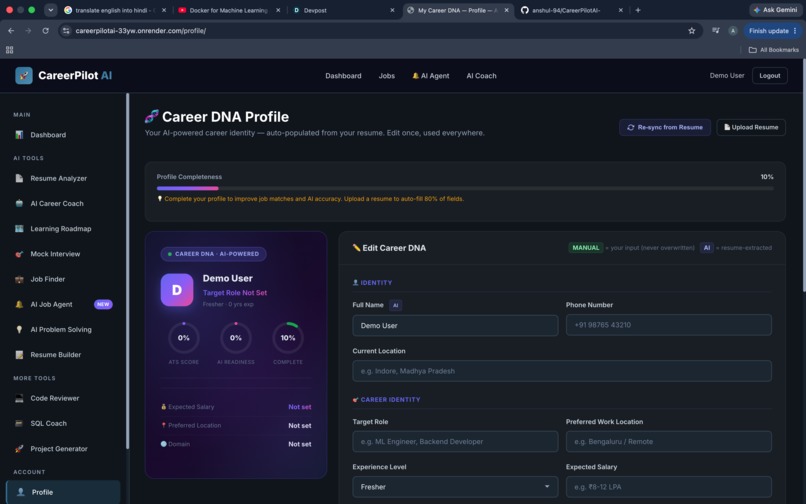Screen dimensions: 806x504
Task: Open Dashboard in the top navigation
Action: click(x=343, y=76)
